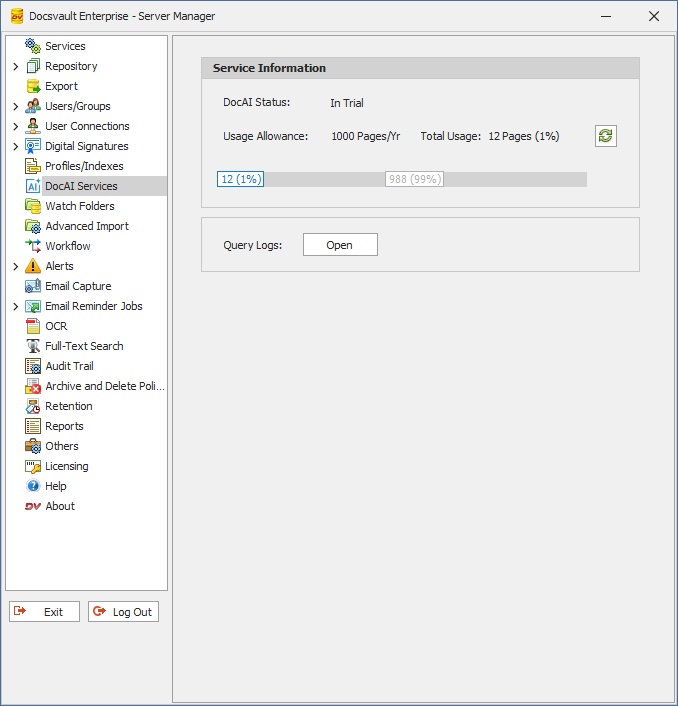Click the Digital Signatures certificate icon
This screenshot has height=706, width=678.
pos(32,146)
